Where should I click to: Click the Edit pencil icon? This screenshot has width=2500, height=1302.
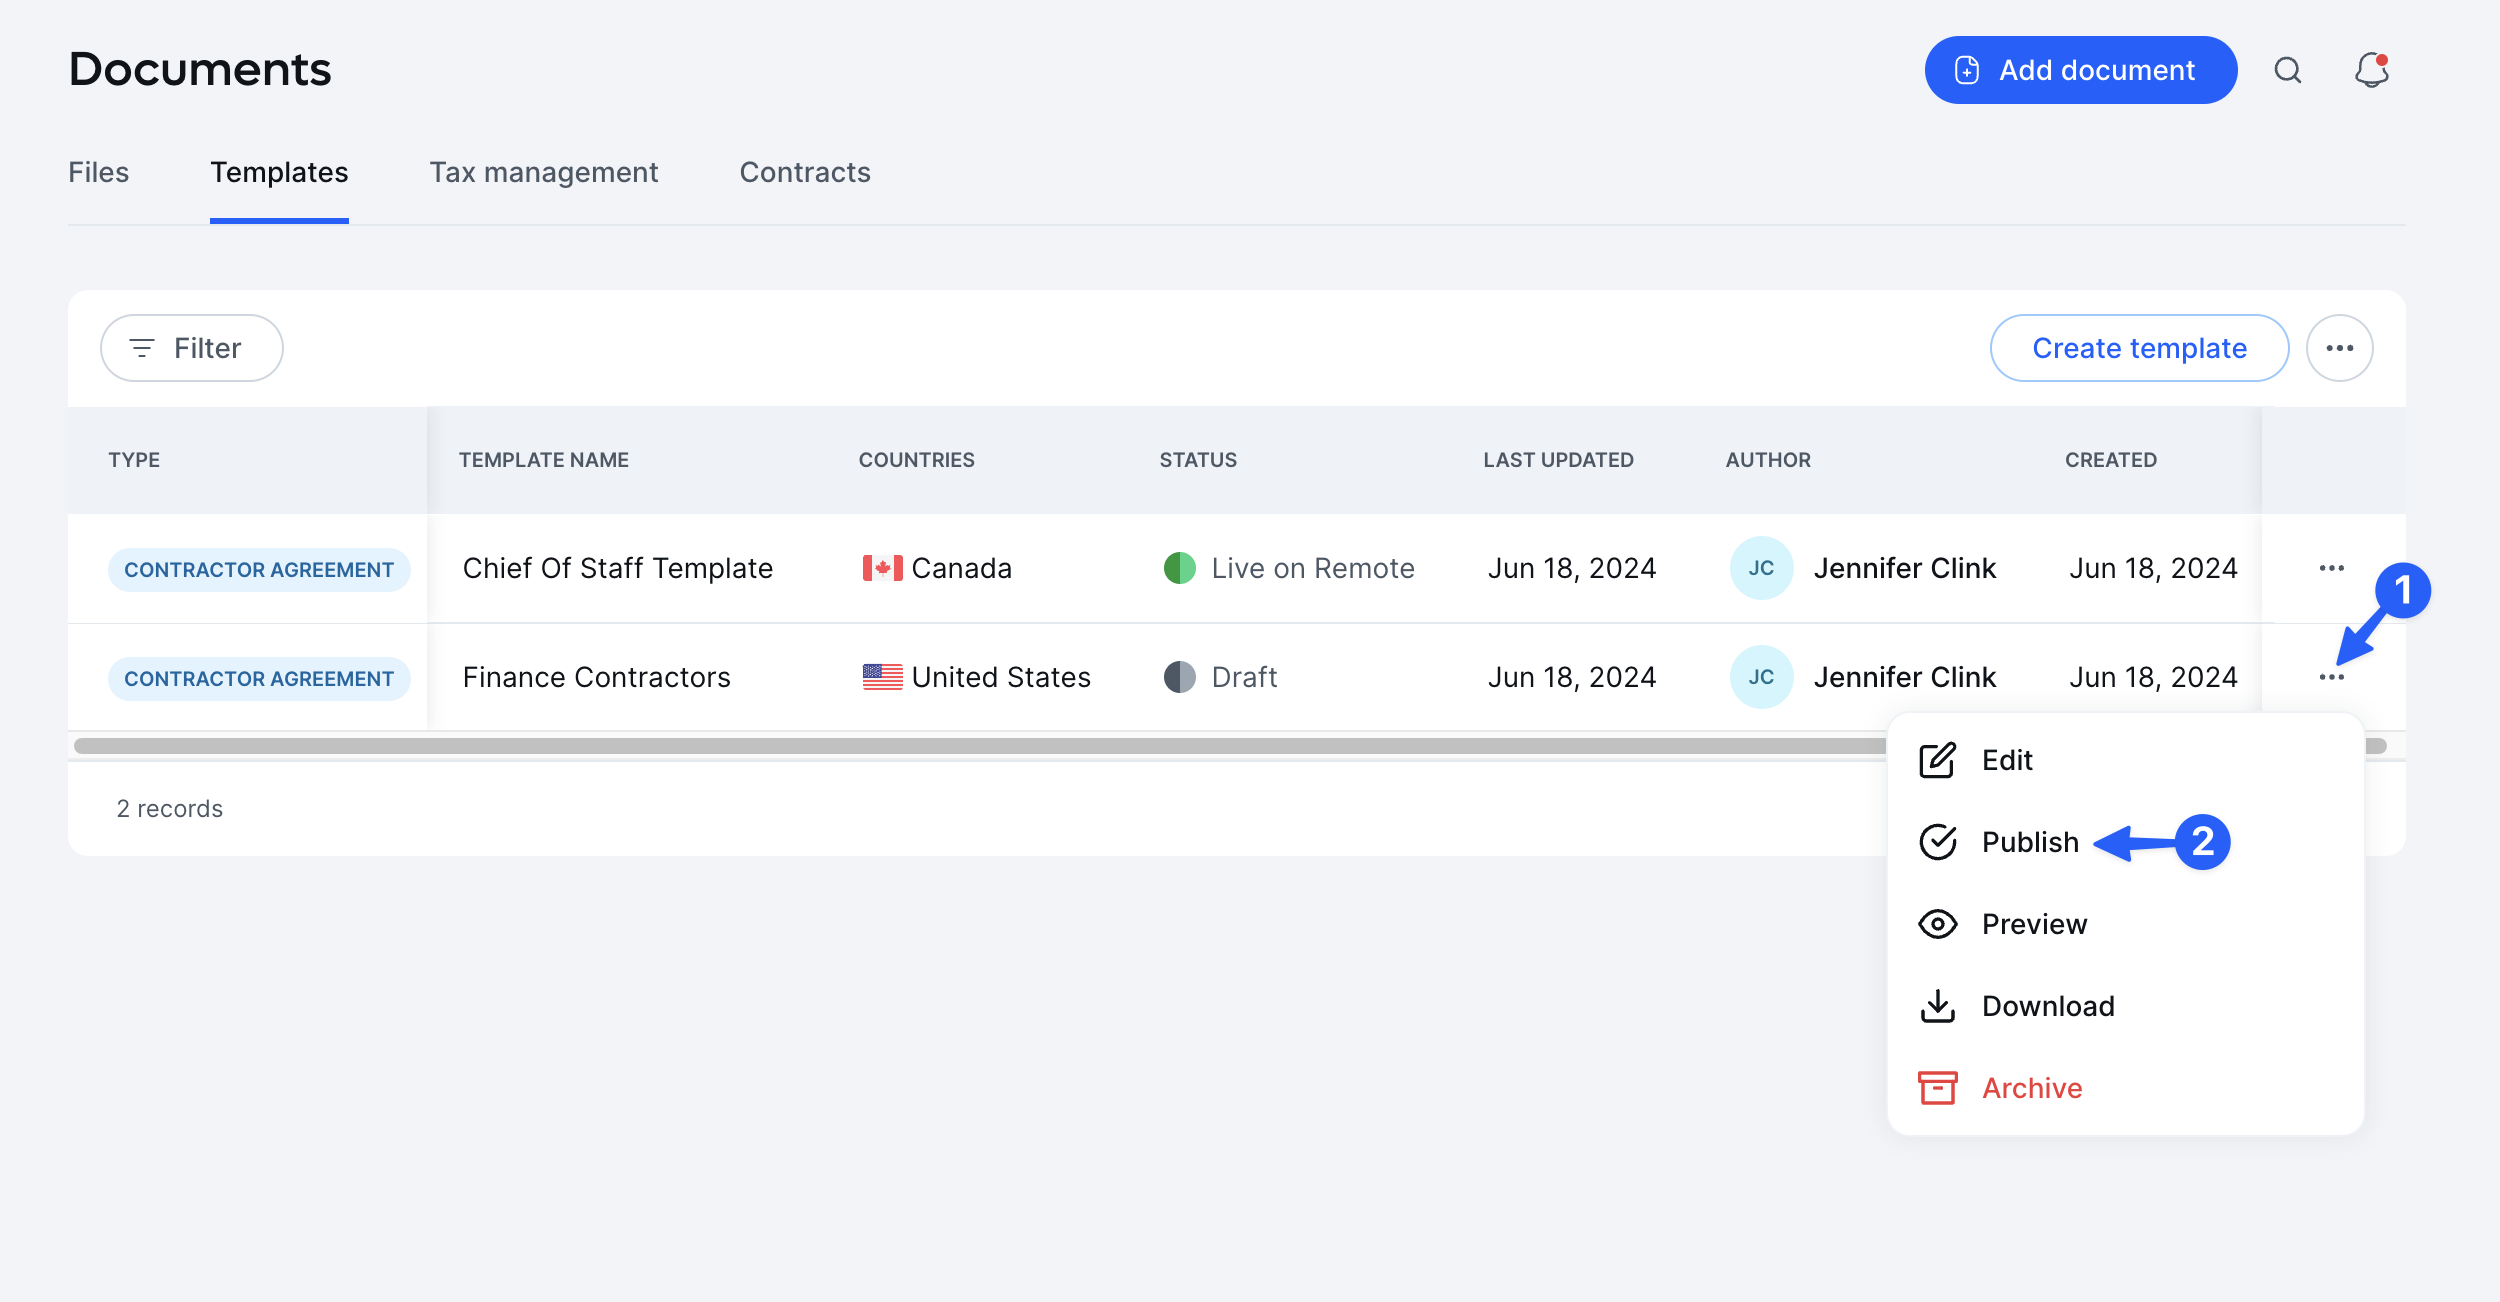1938,760
